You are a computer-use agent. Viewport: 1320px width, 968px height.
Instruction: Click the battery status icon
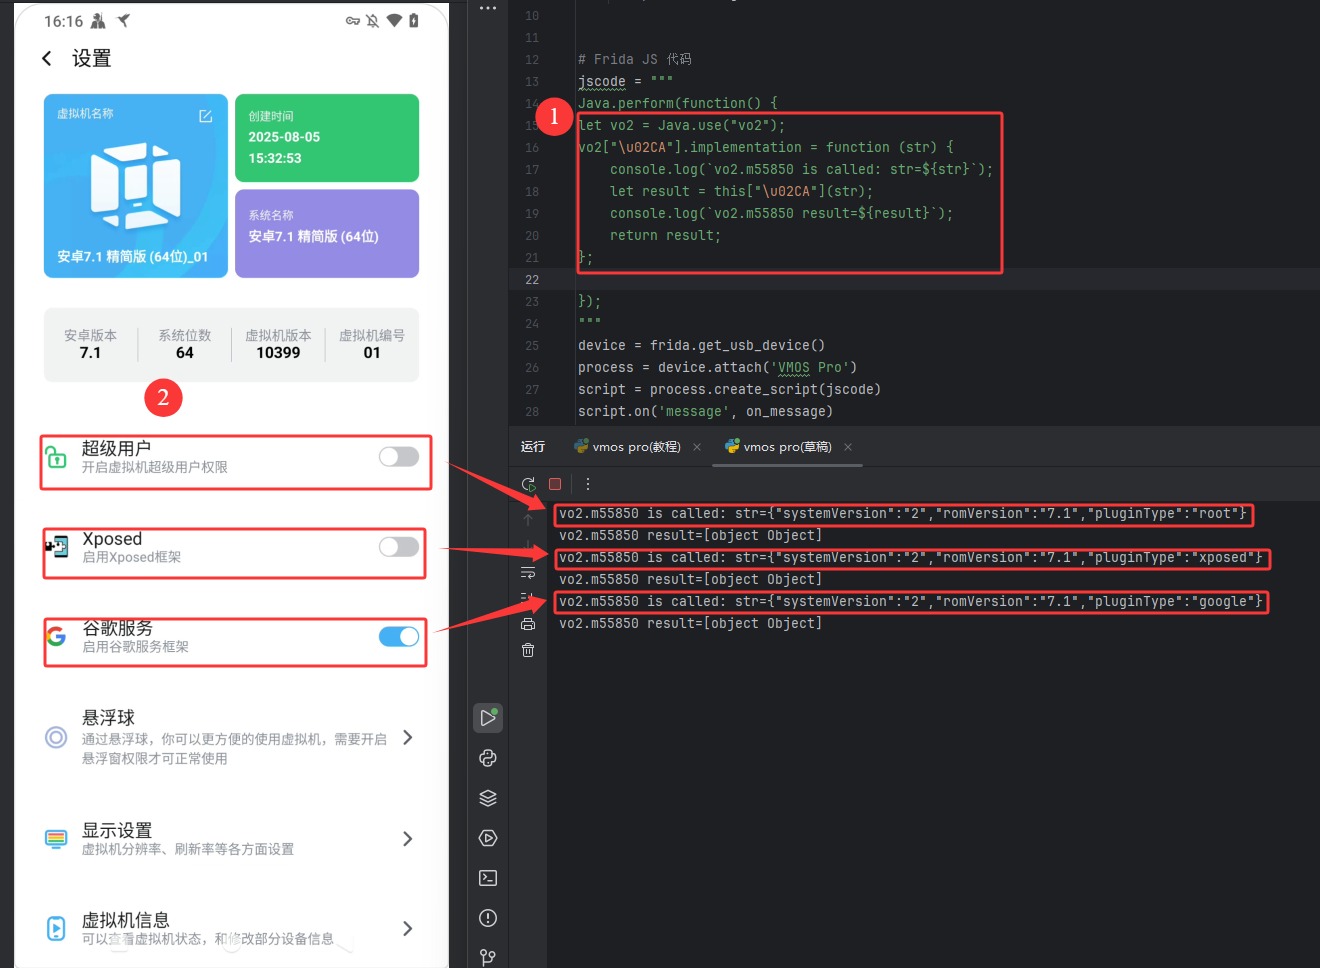(x=414, y=21)
